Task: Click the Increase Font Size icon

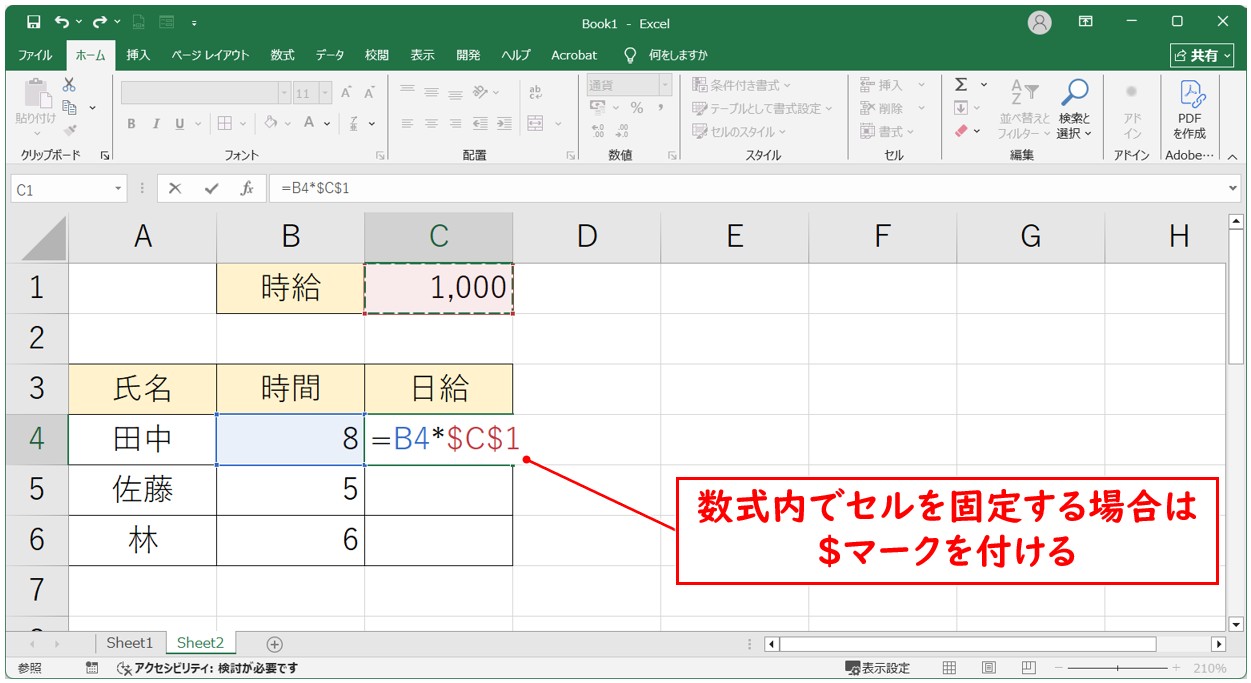Action: pos(346,92)
